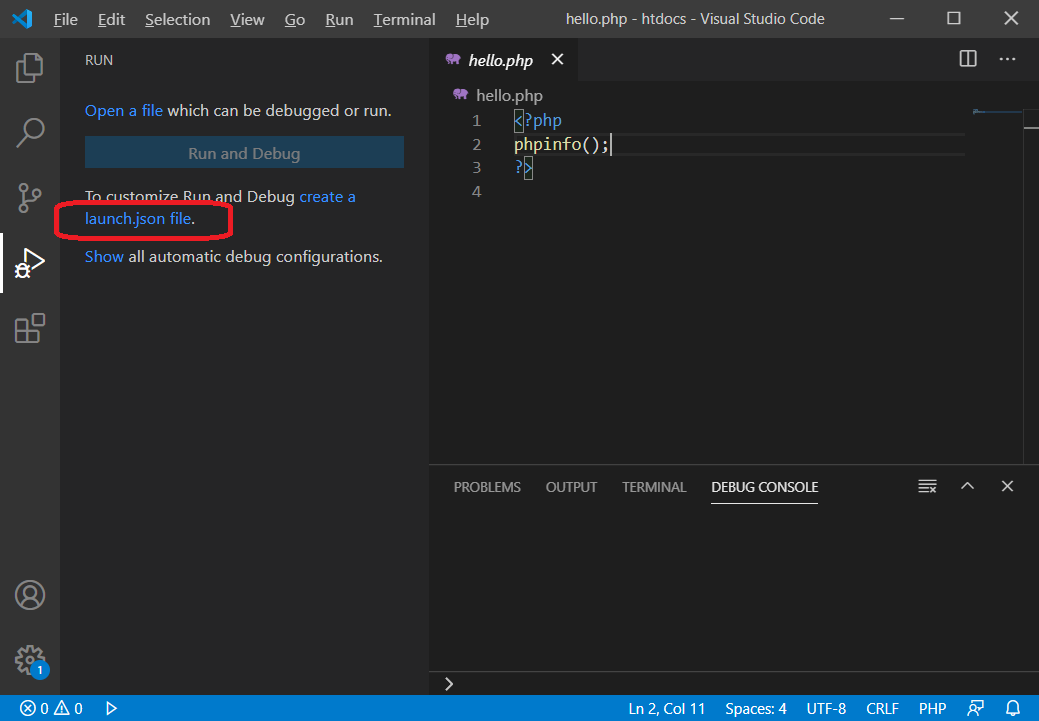Clear the debug console output
1039x721 pixels.
(927, 487)
